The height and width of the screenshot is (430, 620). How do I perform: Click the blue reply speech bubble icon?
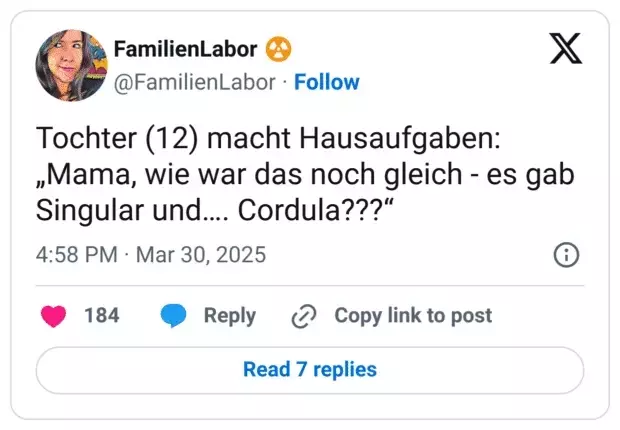click(173, 316)
